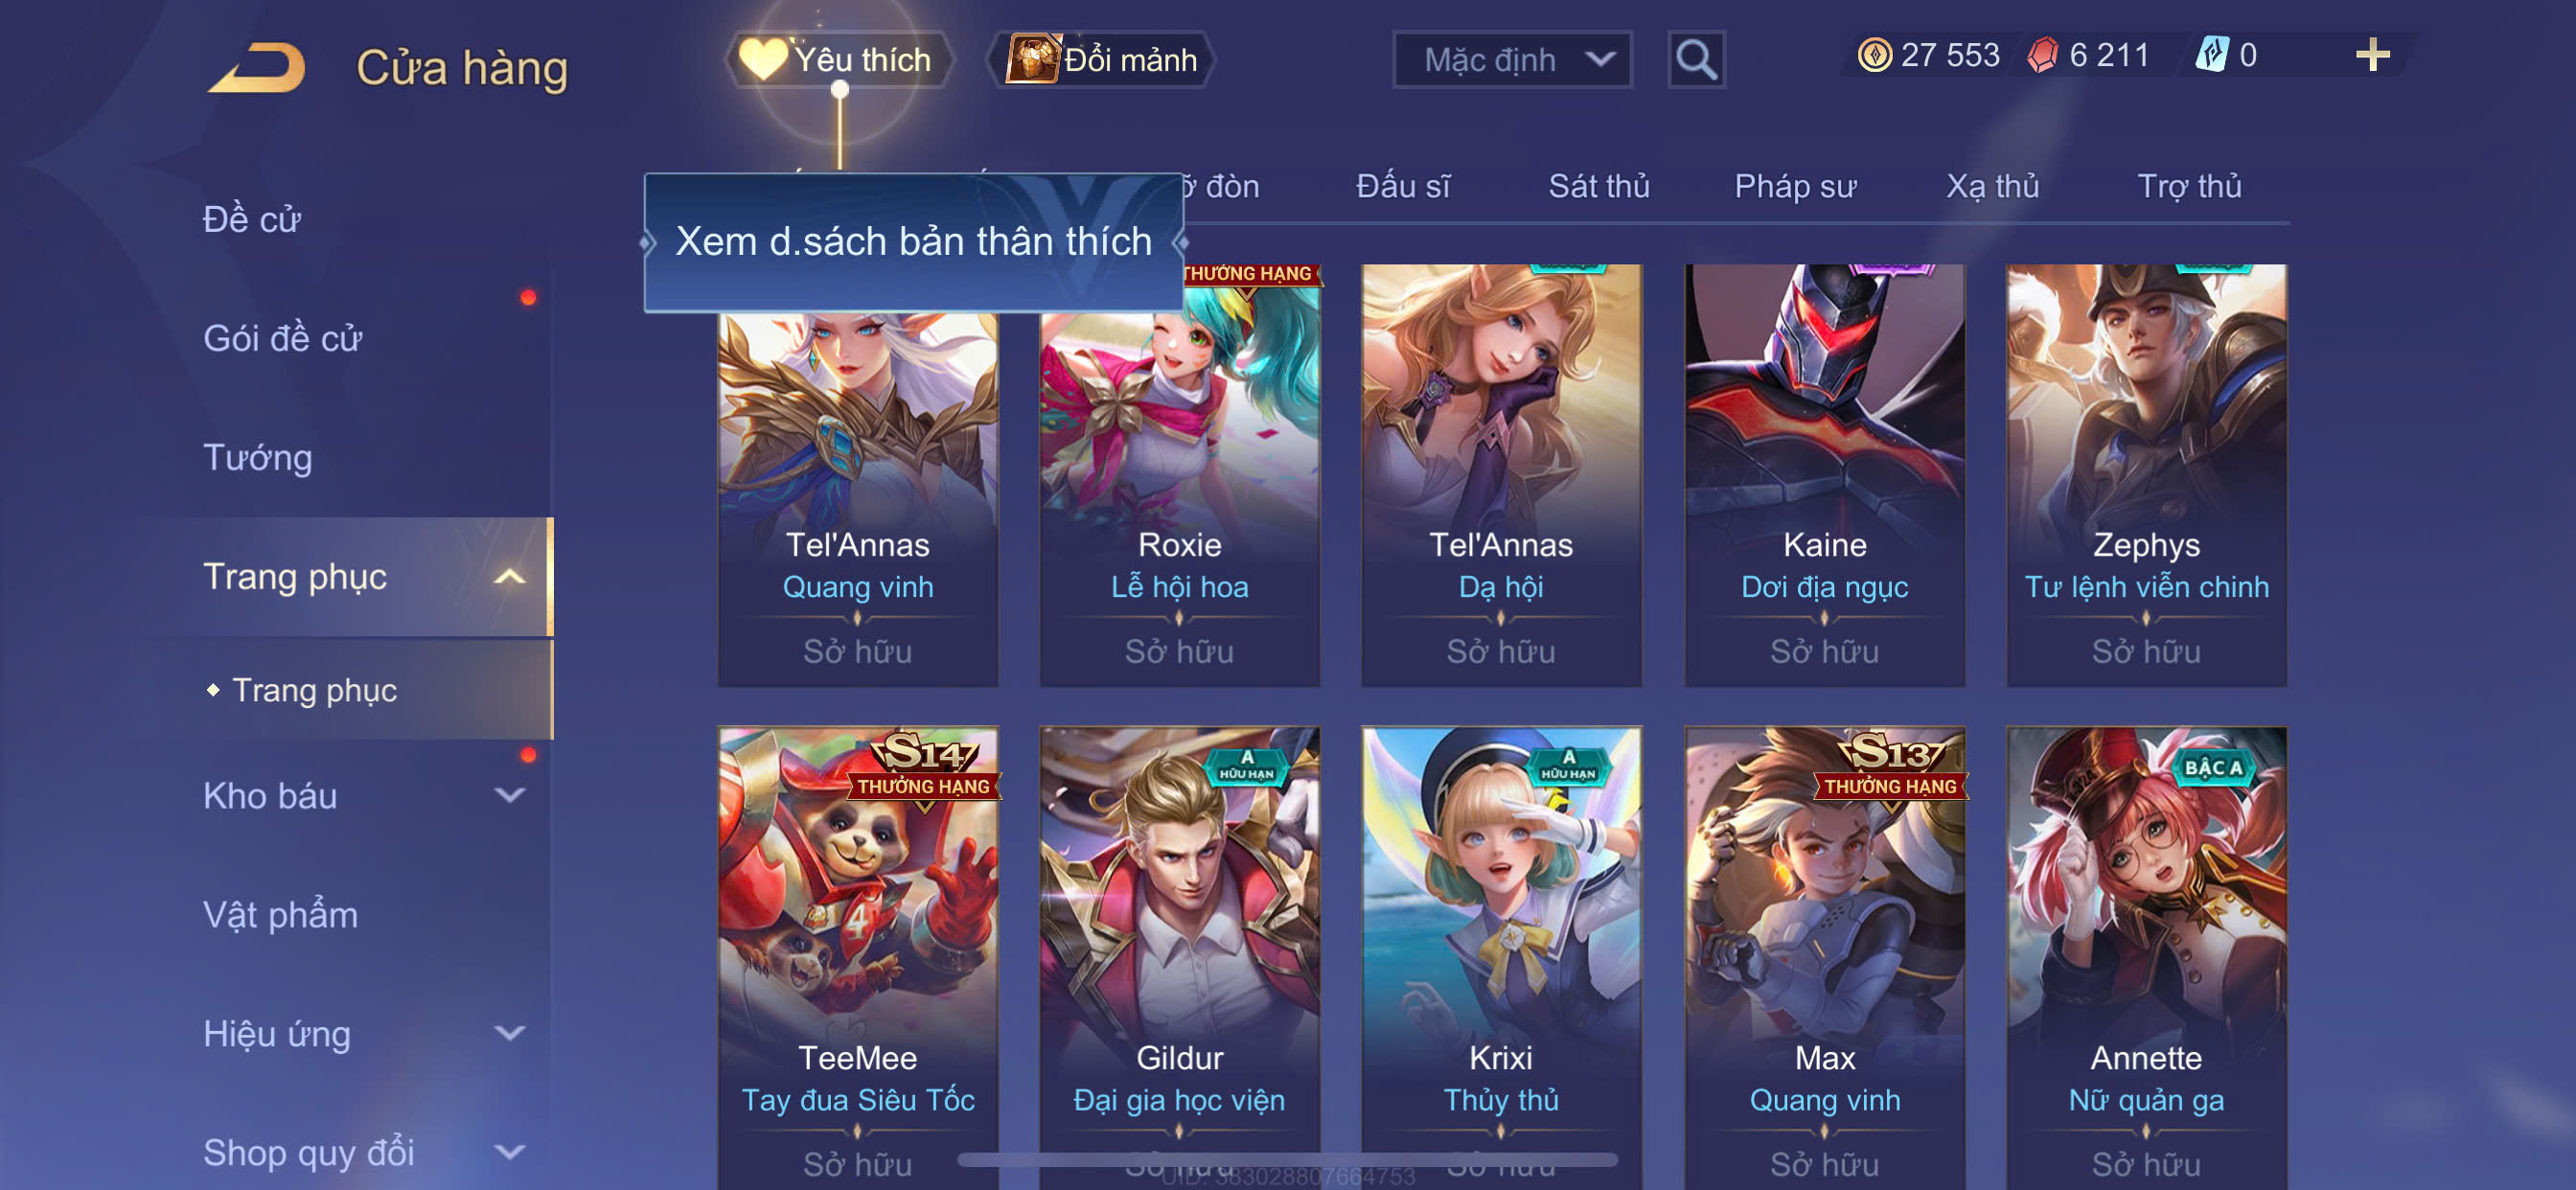Viewport: 2576px width, 1190px height.
Task: Click the Đổi mảnh chest icon
Action: 1031,58
